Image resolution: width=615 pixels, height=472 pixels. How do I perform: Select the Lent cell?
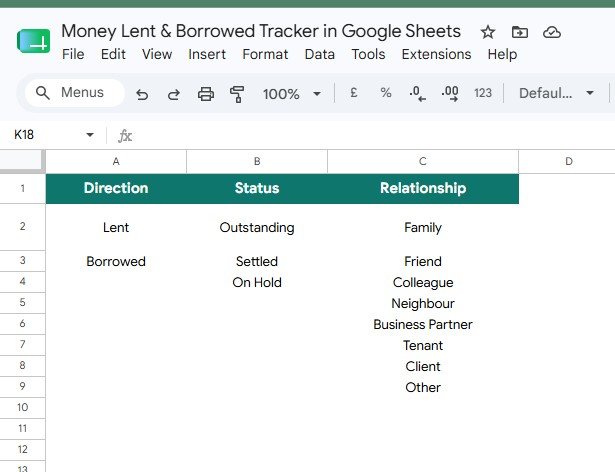point(116,227)
